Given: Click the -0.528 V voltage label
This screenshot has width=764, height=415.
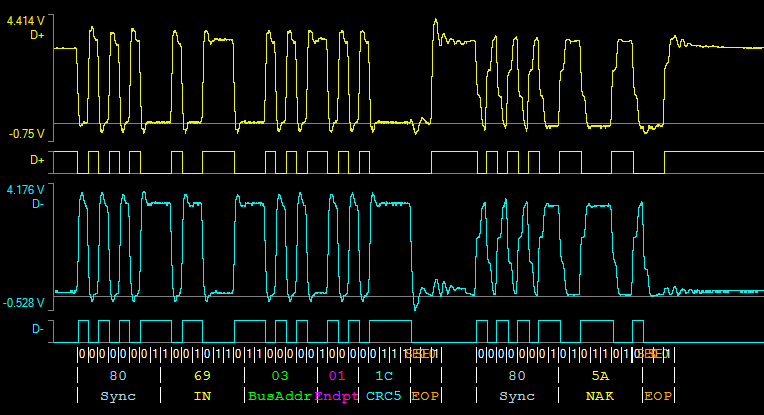Looking at the screenshot, I should point(23,303).
